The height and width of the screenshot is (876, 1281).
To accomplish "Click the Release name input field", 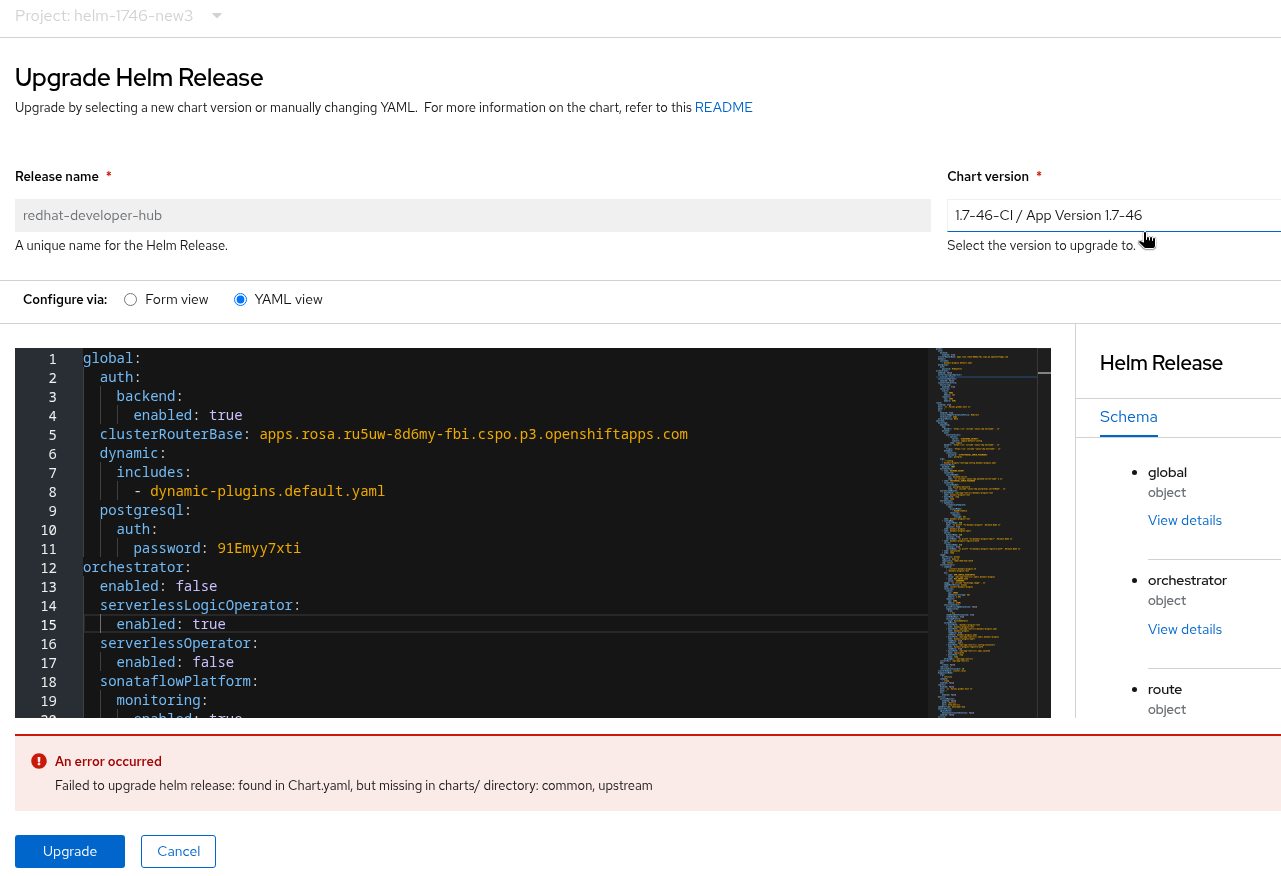I will pos(472,215).
